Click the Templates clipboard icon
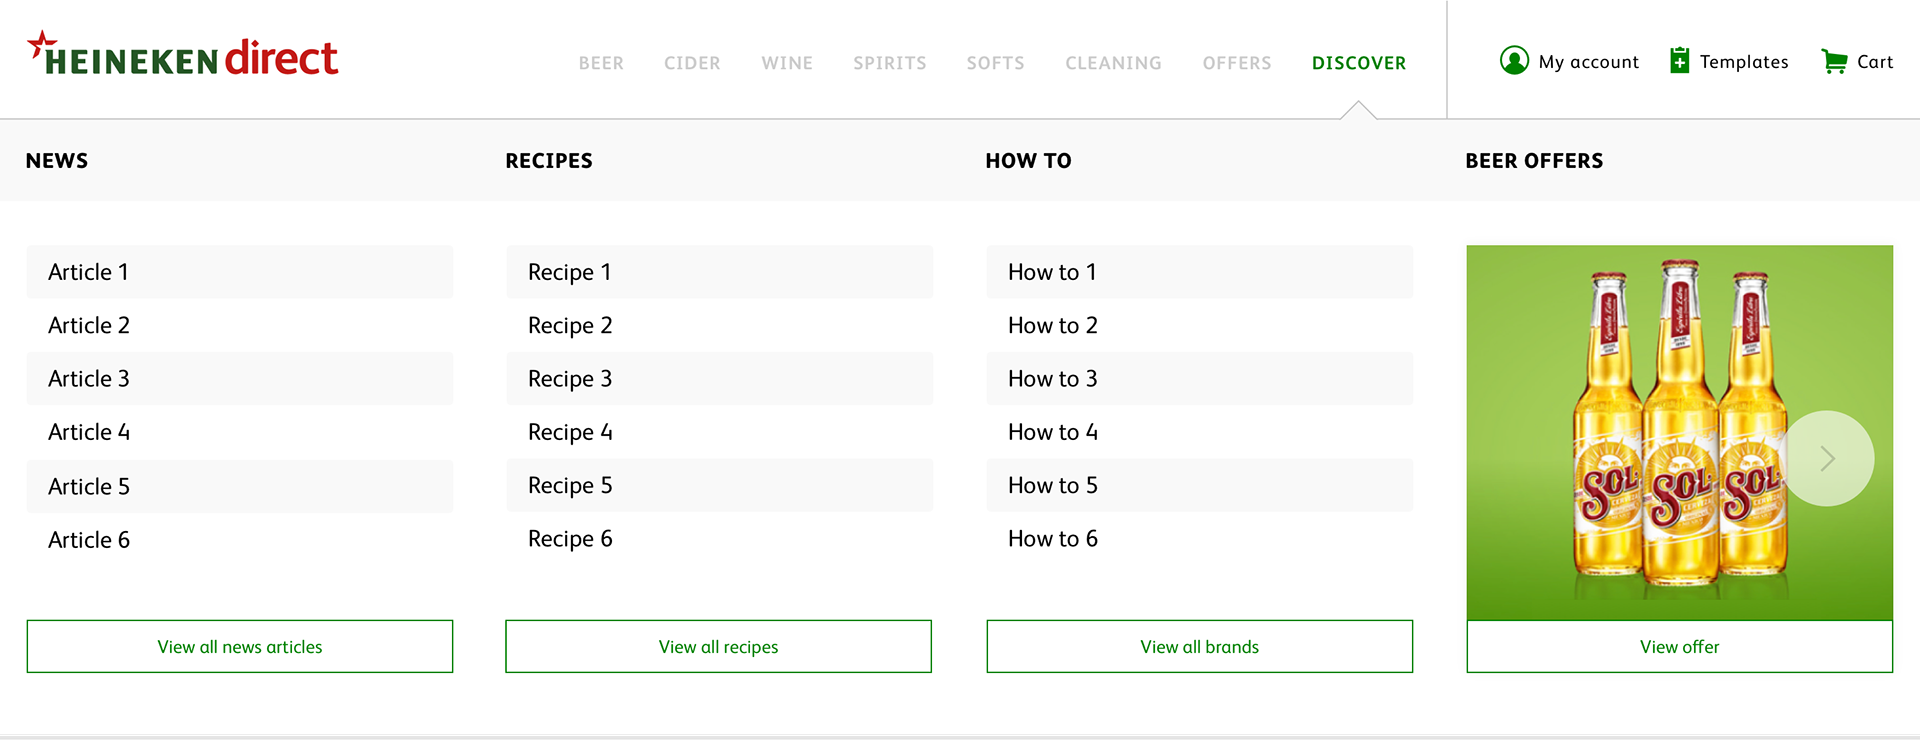This screenshot has height=741, width=1920. coord(1680,61)
